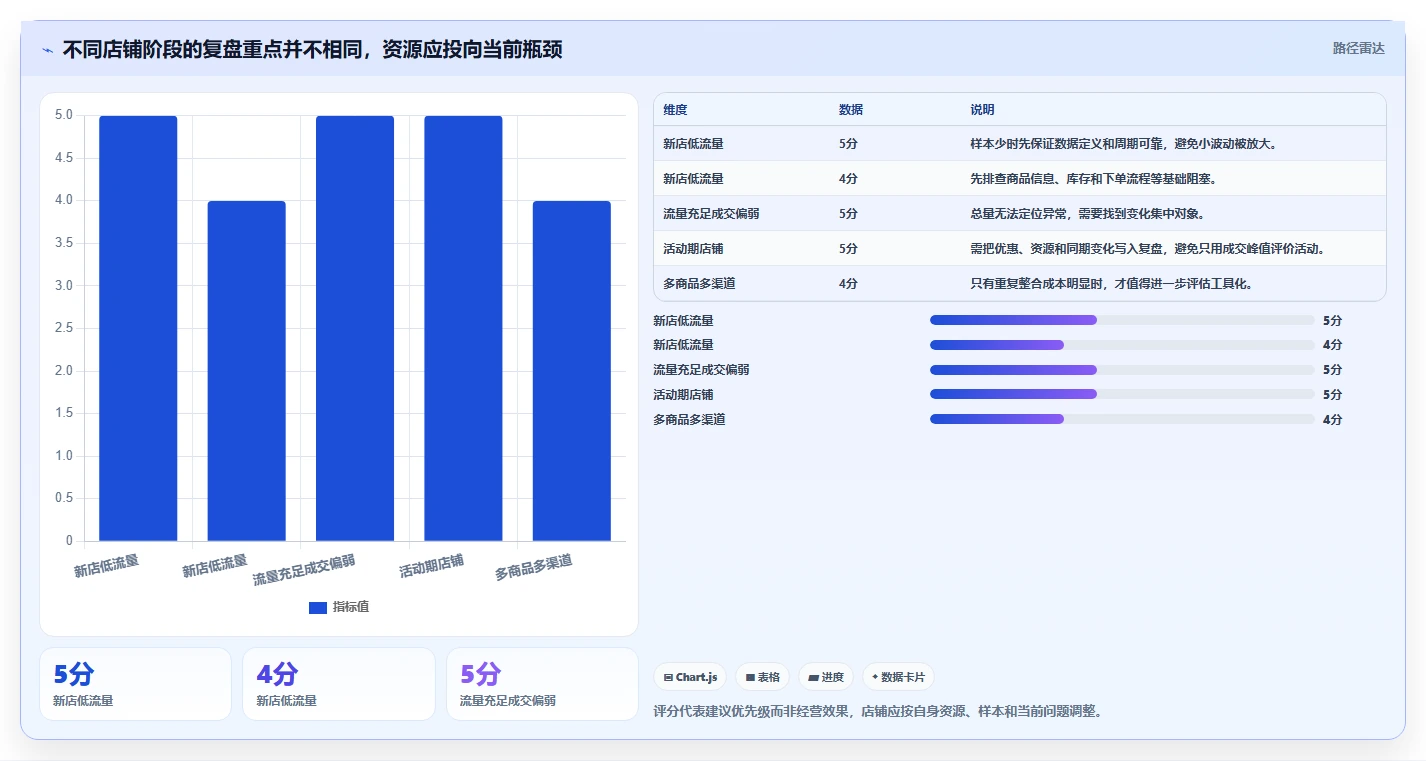The height and width of the screenshot is (761, 1426).
Task: Toggle the 指标值 legend swatch under the chart
Action: click(318, 607)
